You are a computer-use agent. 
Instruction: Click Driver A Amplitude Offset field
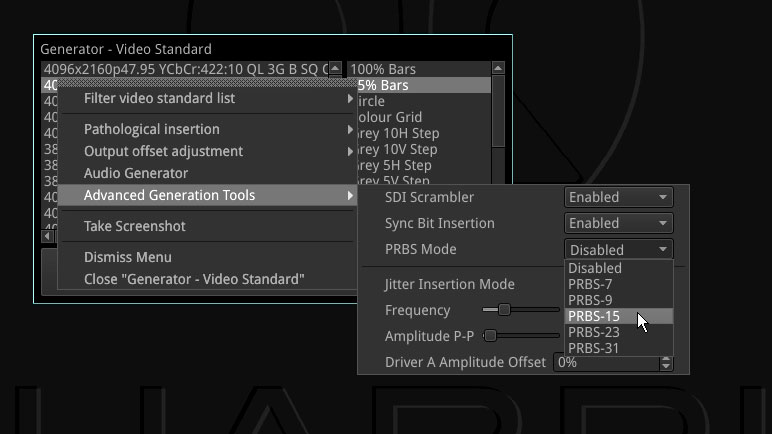pyautogui.click(x=607, y=363)
